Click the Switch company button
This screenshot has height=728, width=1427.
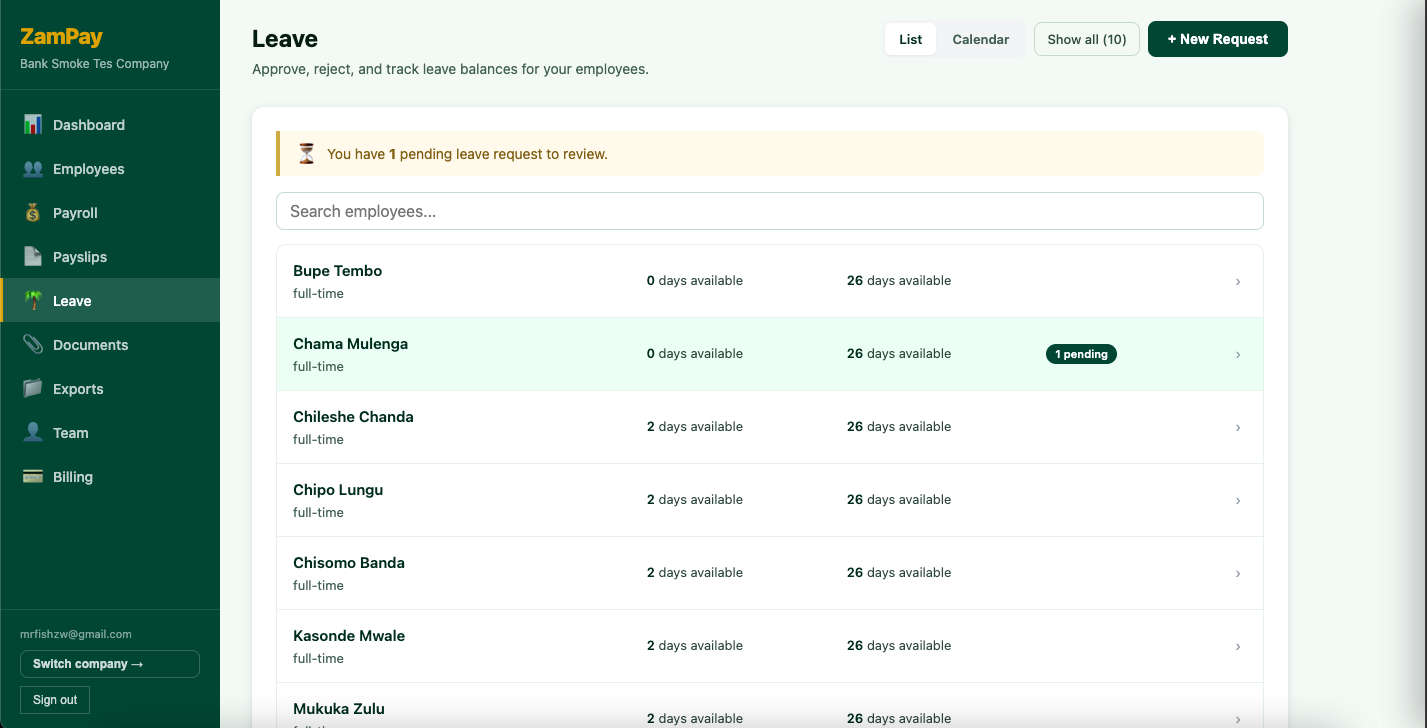(110, 664)
